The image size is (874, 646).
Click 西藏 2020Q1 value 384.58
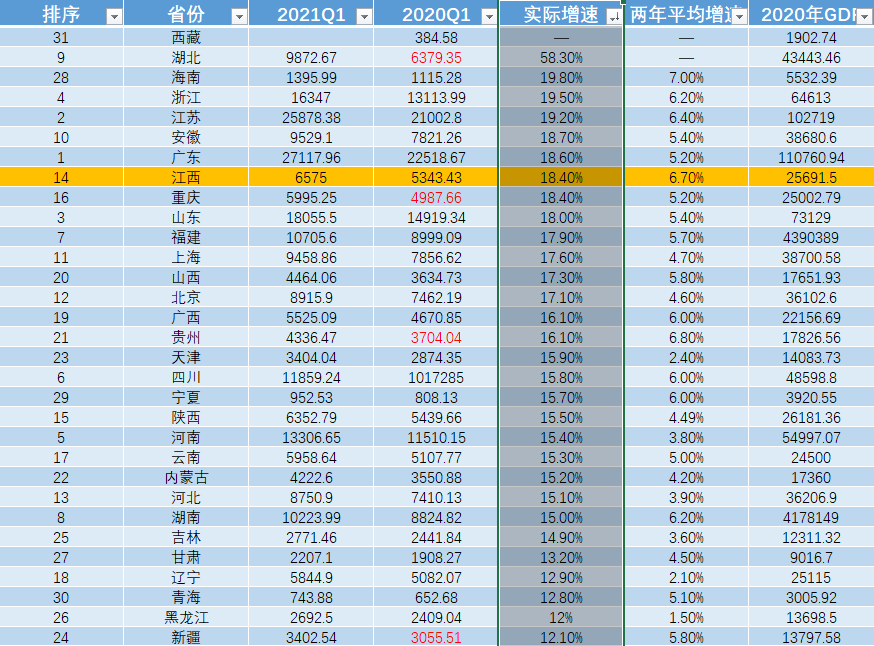tap(436, 37)
